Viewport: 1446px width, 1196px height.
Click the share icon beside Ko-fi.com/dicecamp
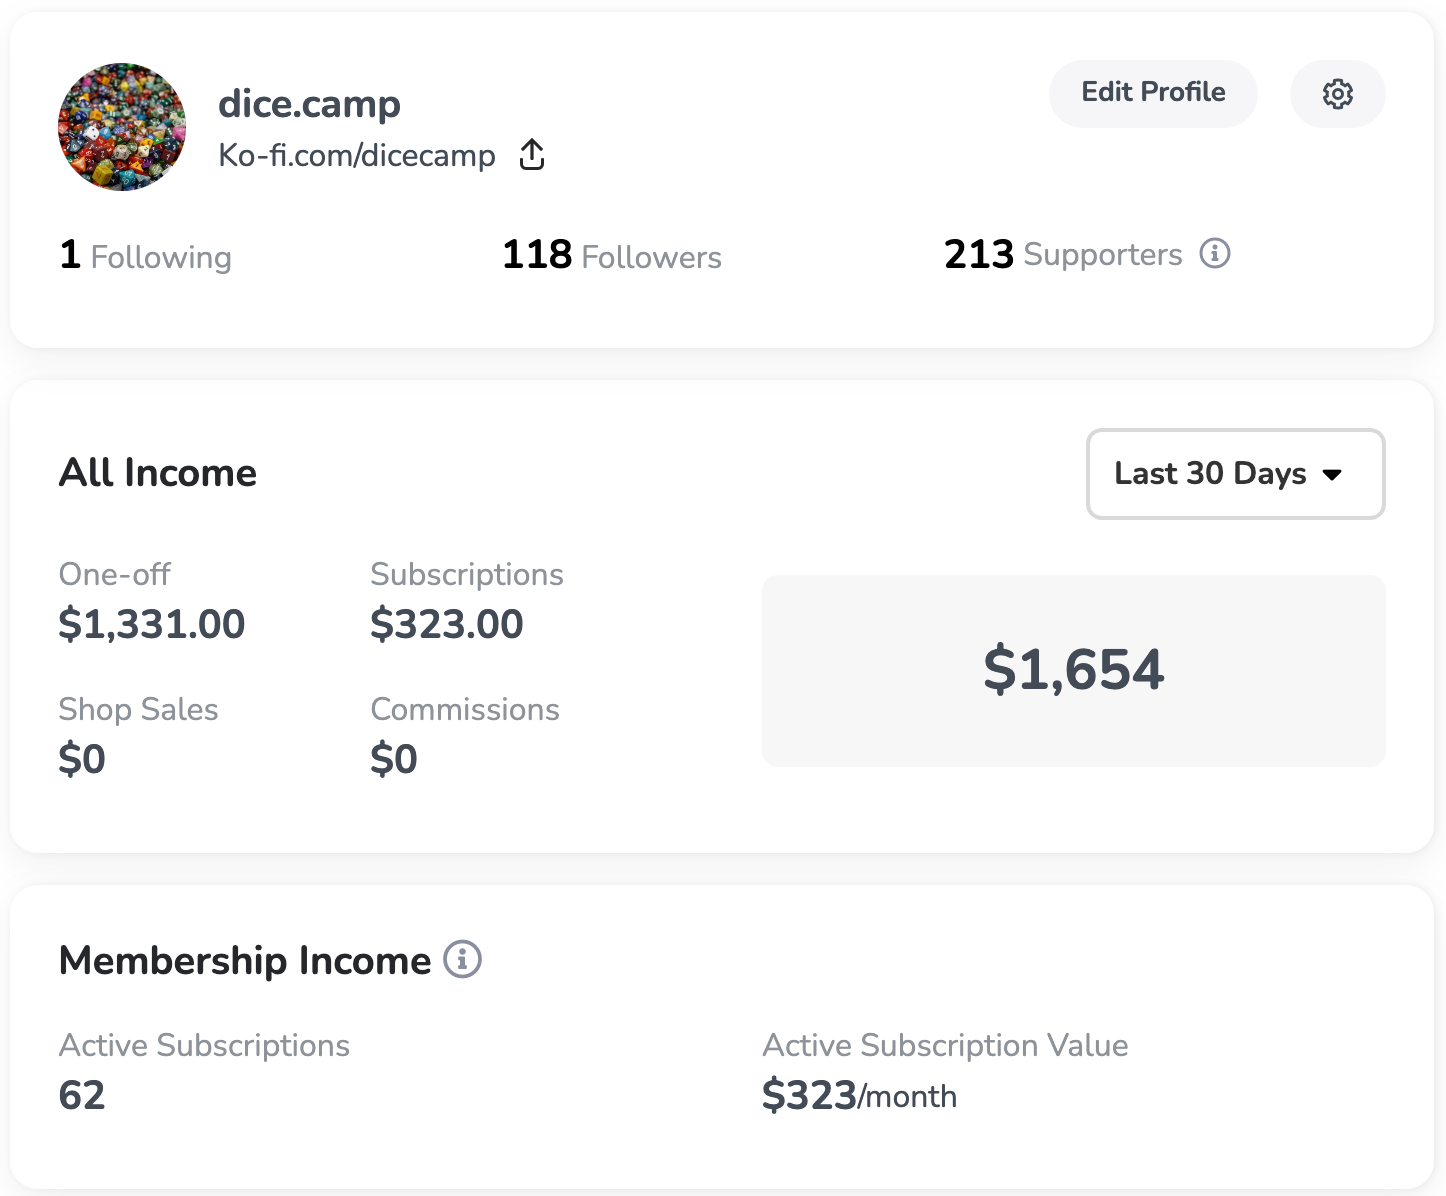pyautogui.click(x=532, y=155)
